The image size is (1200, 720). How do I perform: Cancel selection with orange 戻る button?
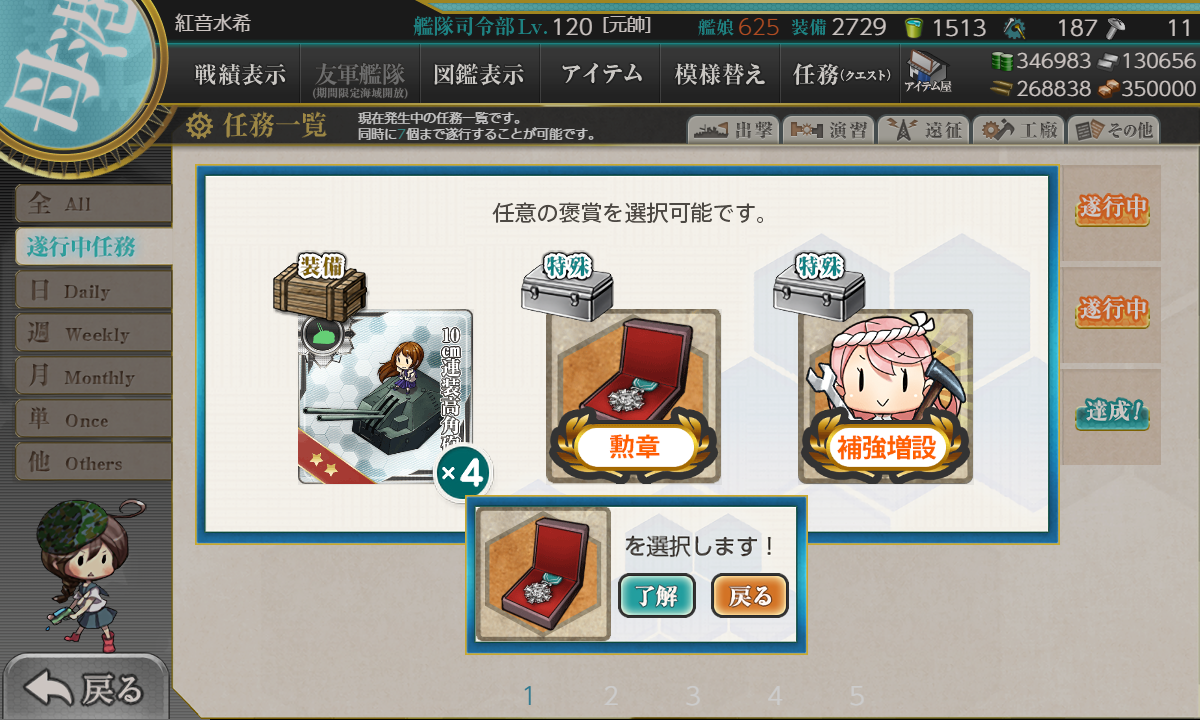click(750, 596)
